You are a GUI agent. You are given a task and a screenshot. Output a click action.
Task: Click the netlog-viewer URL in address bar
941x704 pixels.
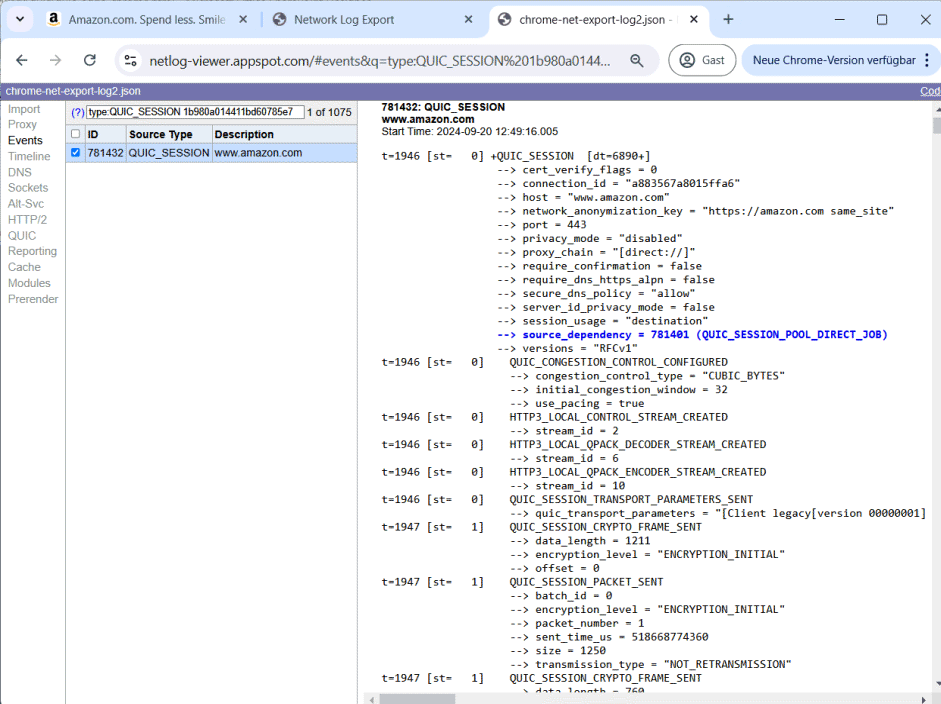click(x=379, y=61)
